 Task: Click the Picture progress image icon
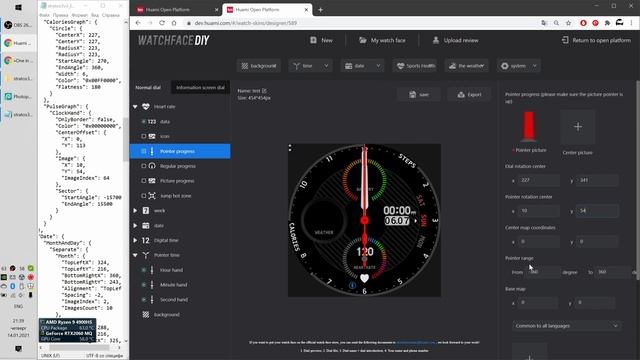[152, 181]
